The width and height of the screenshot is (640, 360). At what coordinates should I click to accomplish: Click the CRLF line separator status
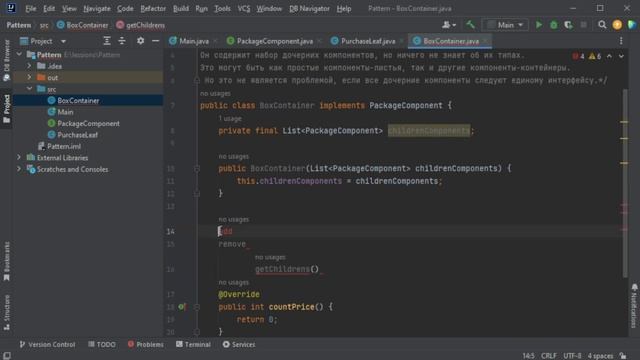coord(549,356)
